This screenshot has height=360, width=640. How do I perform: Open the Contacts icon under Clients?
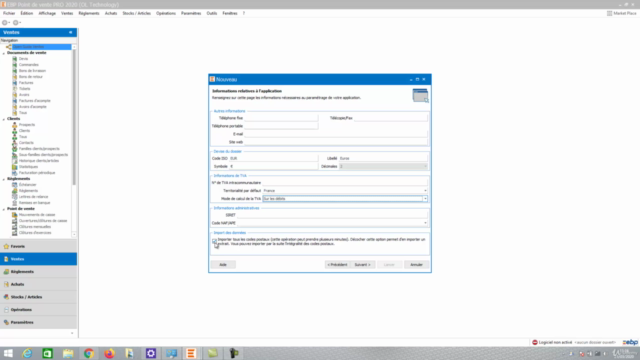(15, 142)
